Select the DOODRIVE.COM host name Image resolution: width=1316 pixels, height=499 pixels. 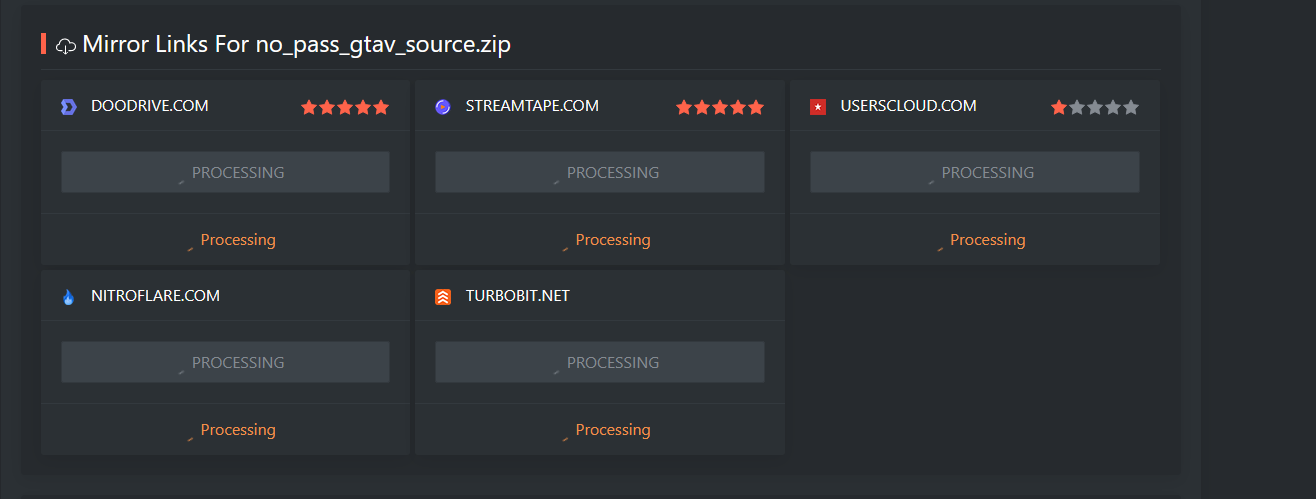coord(150,106)
